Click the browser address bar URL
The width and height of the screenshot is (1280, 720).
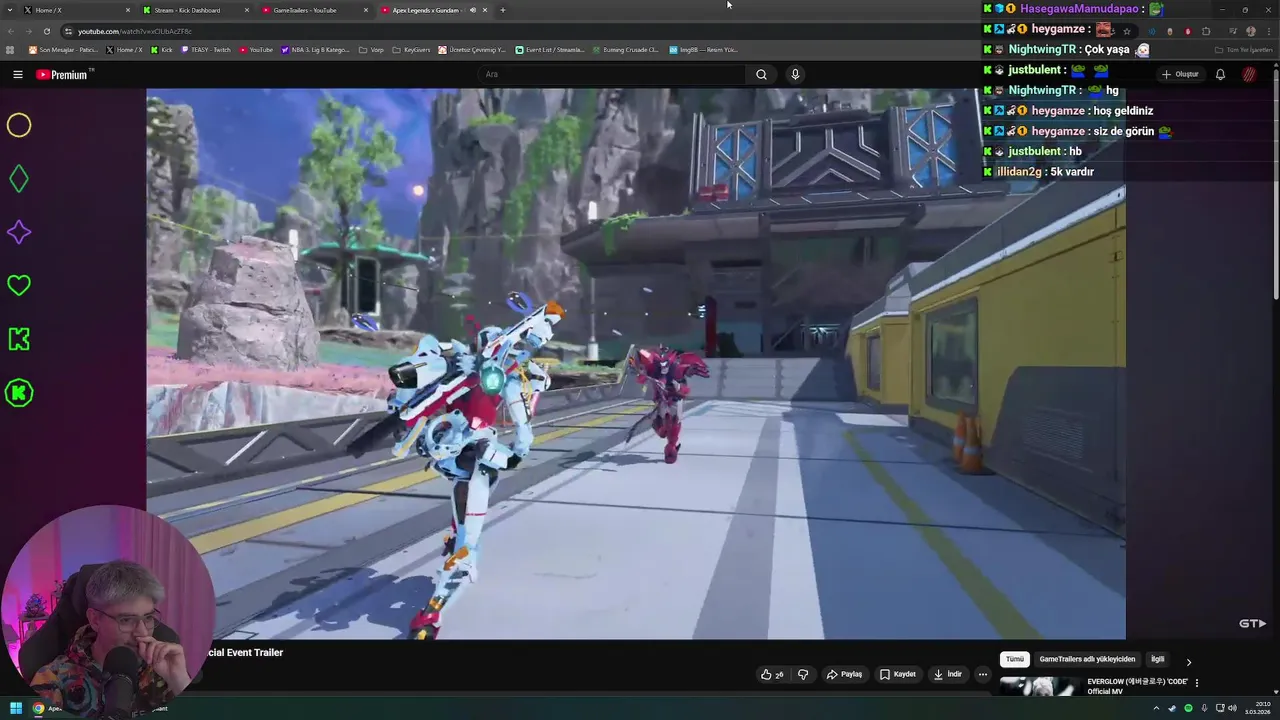(135, 31)
